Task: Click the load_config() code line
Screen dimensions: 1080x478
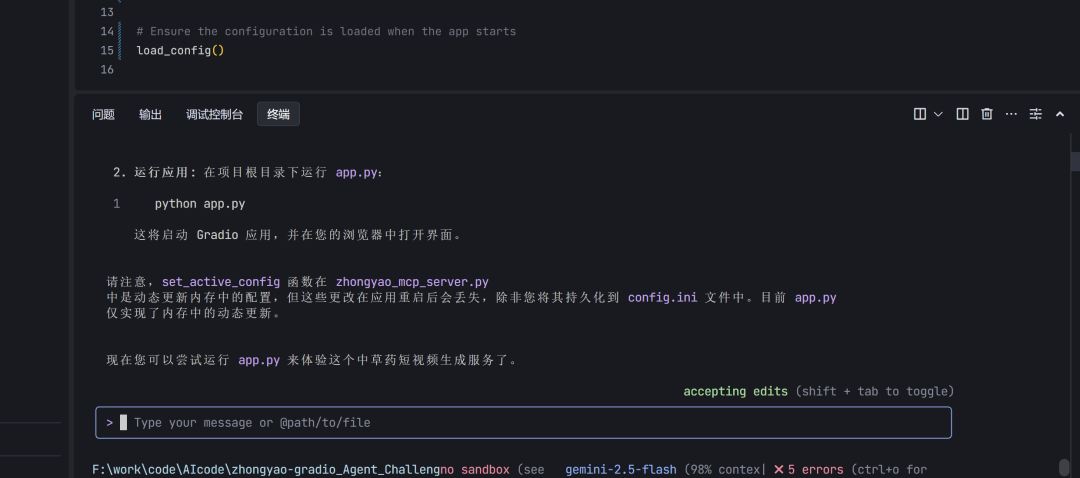Action: pos(180,50)
